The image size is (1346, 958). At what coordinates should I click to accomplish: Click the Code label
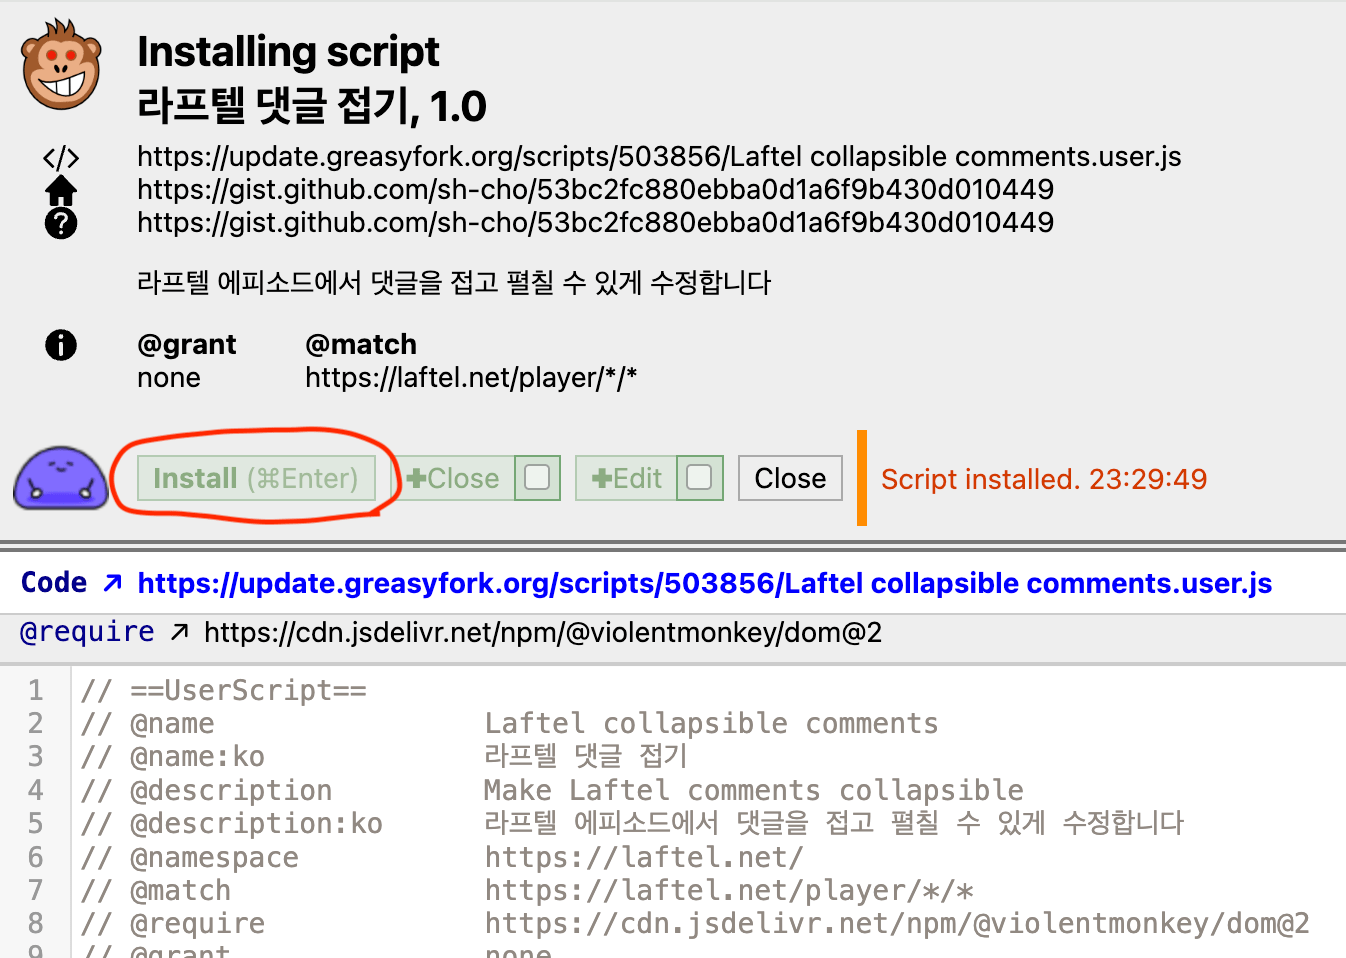point(54,582)
